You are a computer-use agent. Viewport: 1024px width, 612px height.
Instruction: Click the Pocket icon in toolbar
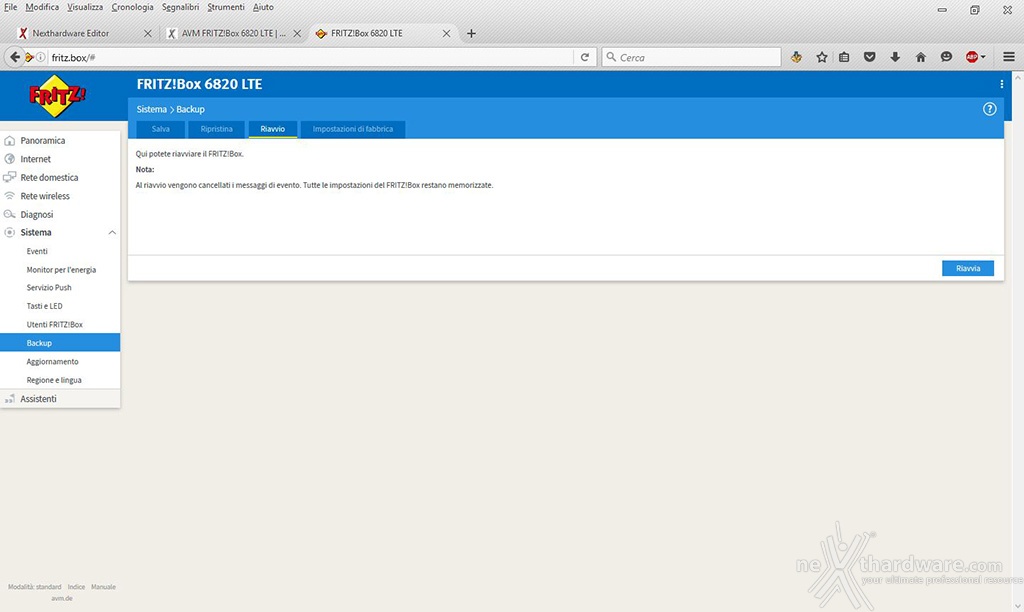869,57
